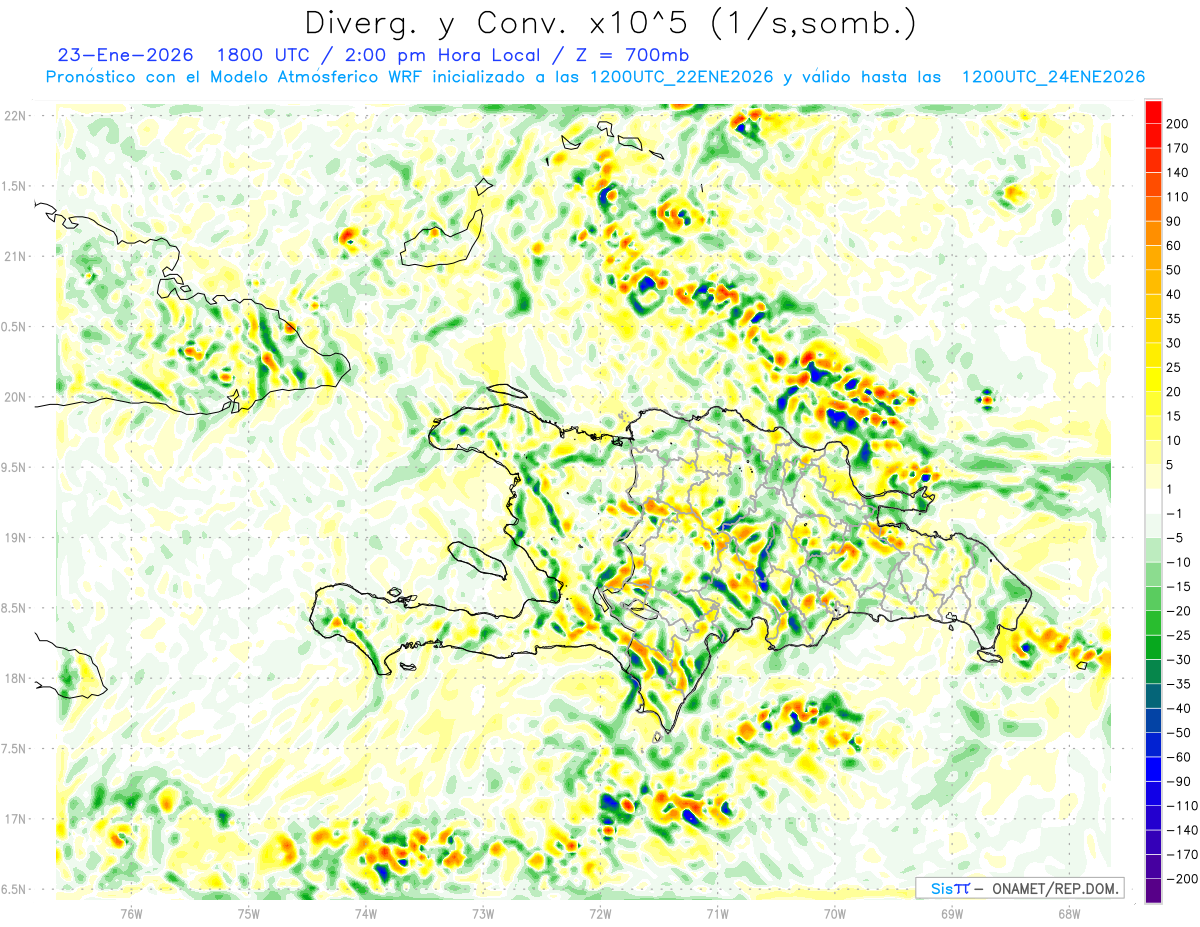This screenshot has height=927, width=1200.
Task: Click the 76W longitude axis label
Action: coord(131,913)
